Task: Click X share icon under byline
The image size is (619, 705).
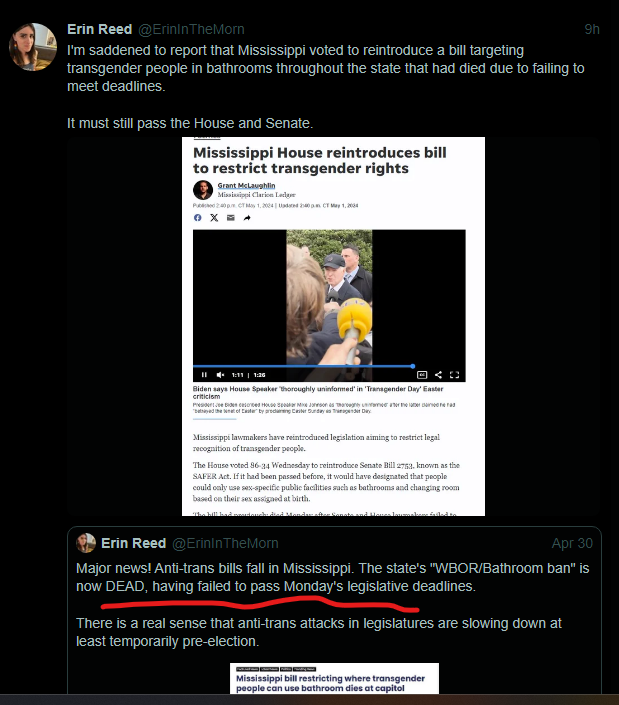Action: pyautogui.click(x=214, y=218)
